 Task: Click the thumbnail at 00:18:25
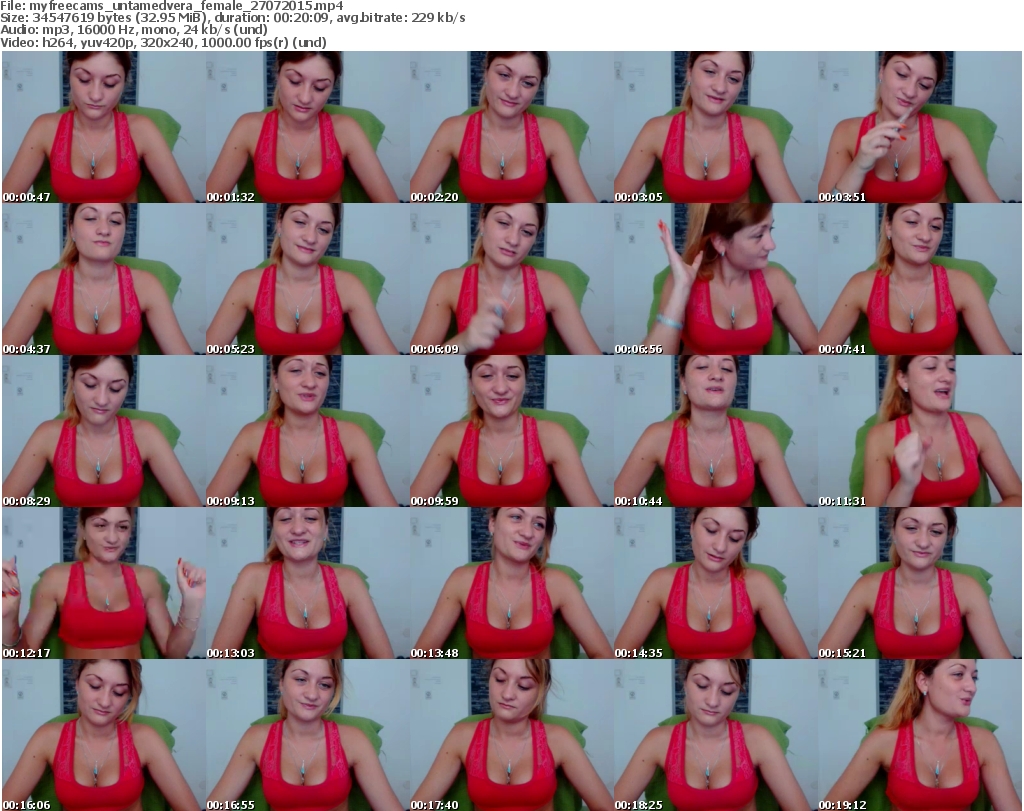click(715, 735)
